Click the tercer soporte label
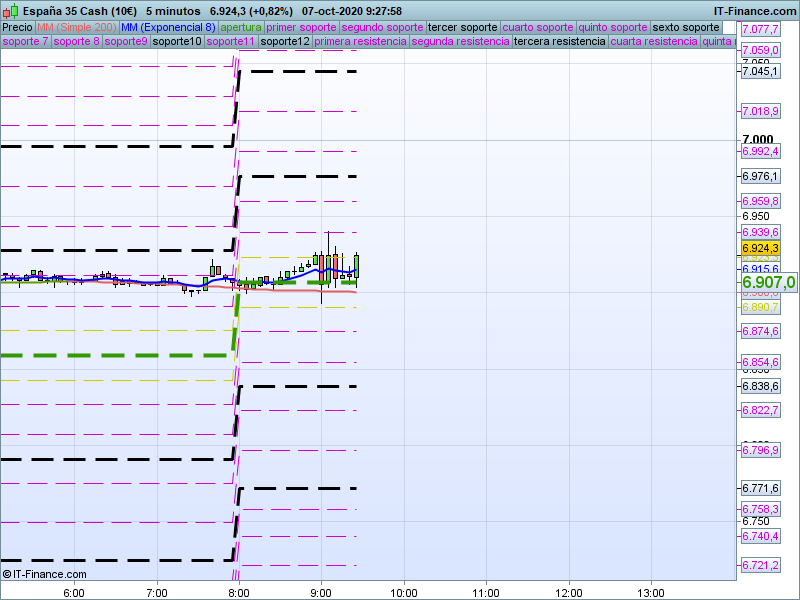The height and width of the screenshot is (600, 800). (462, 28)
